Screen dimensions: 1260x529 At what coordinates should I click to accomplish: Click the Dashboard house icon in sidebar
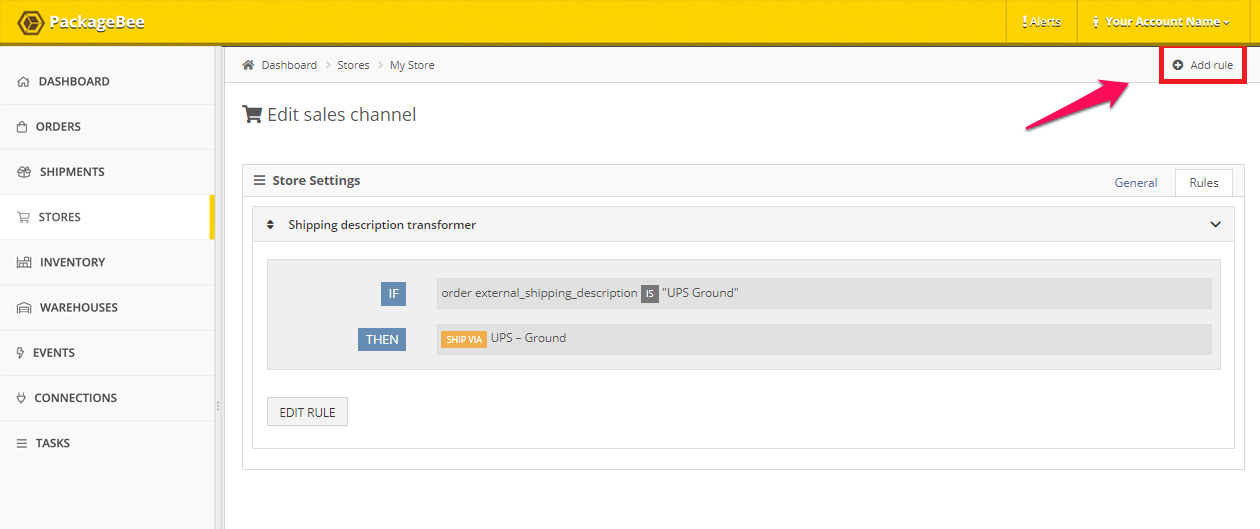(23, 82)
